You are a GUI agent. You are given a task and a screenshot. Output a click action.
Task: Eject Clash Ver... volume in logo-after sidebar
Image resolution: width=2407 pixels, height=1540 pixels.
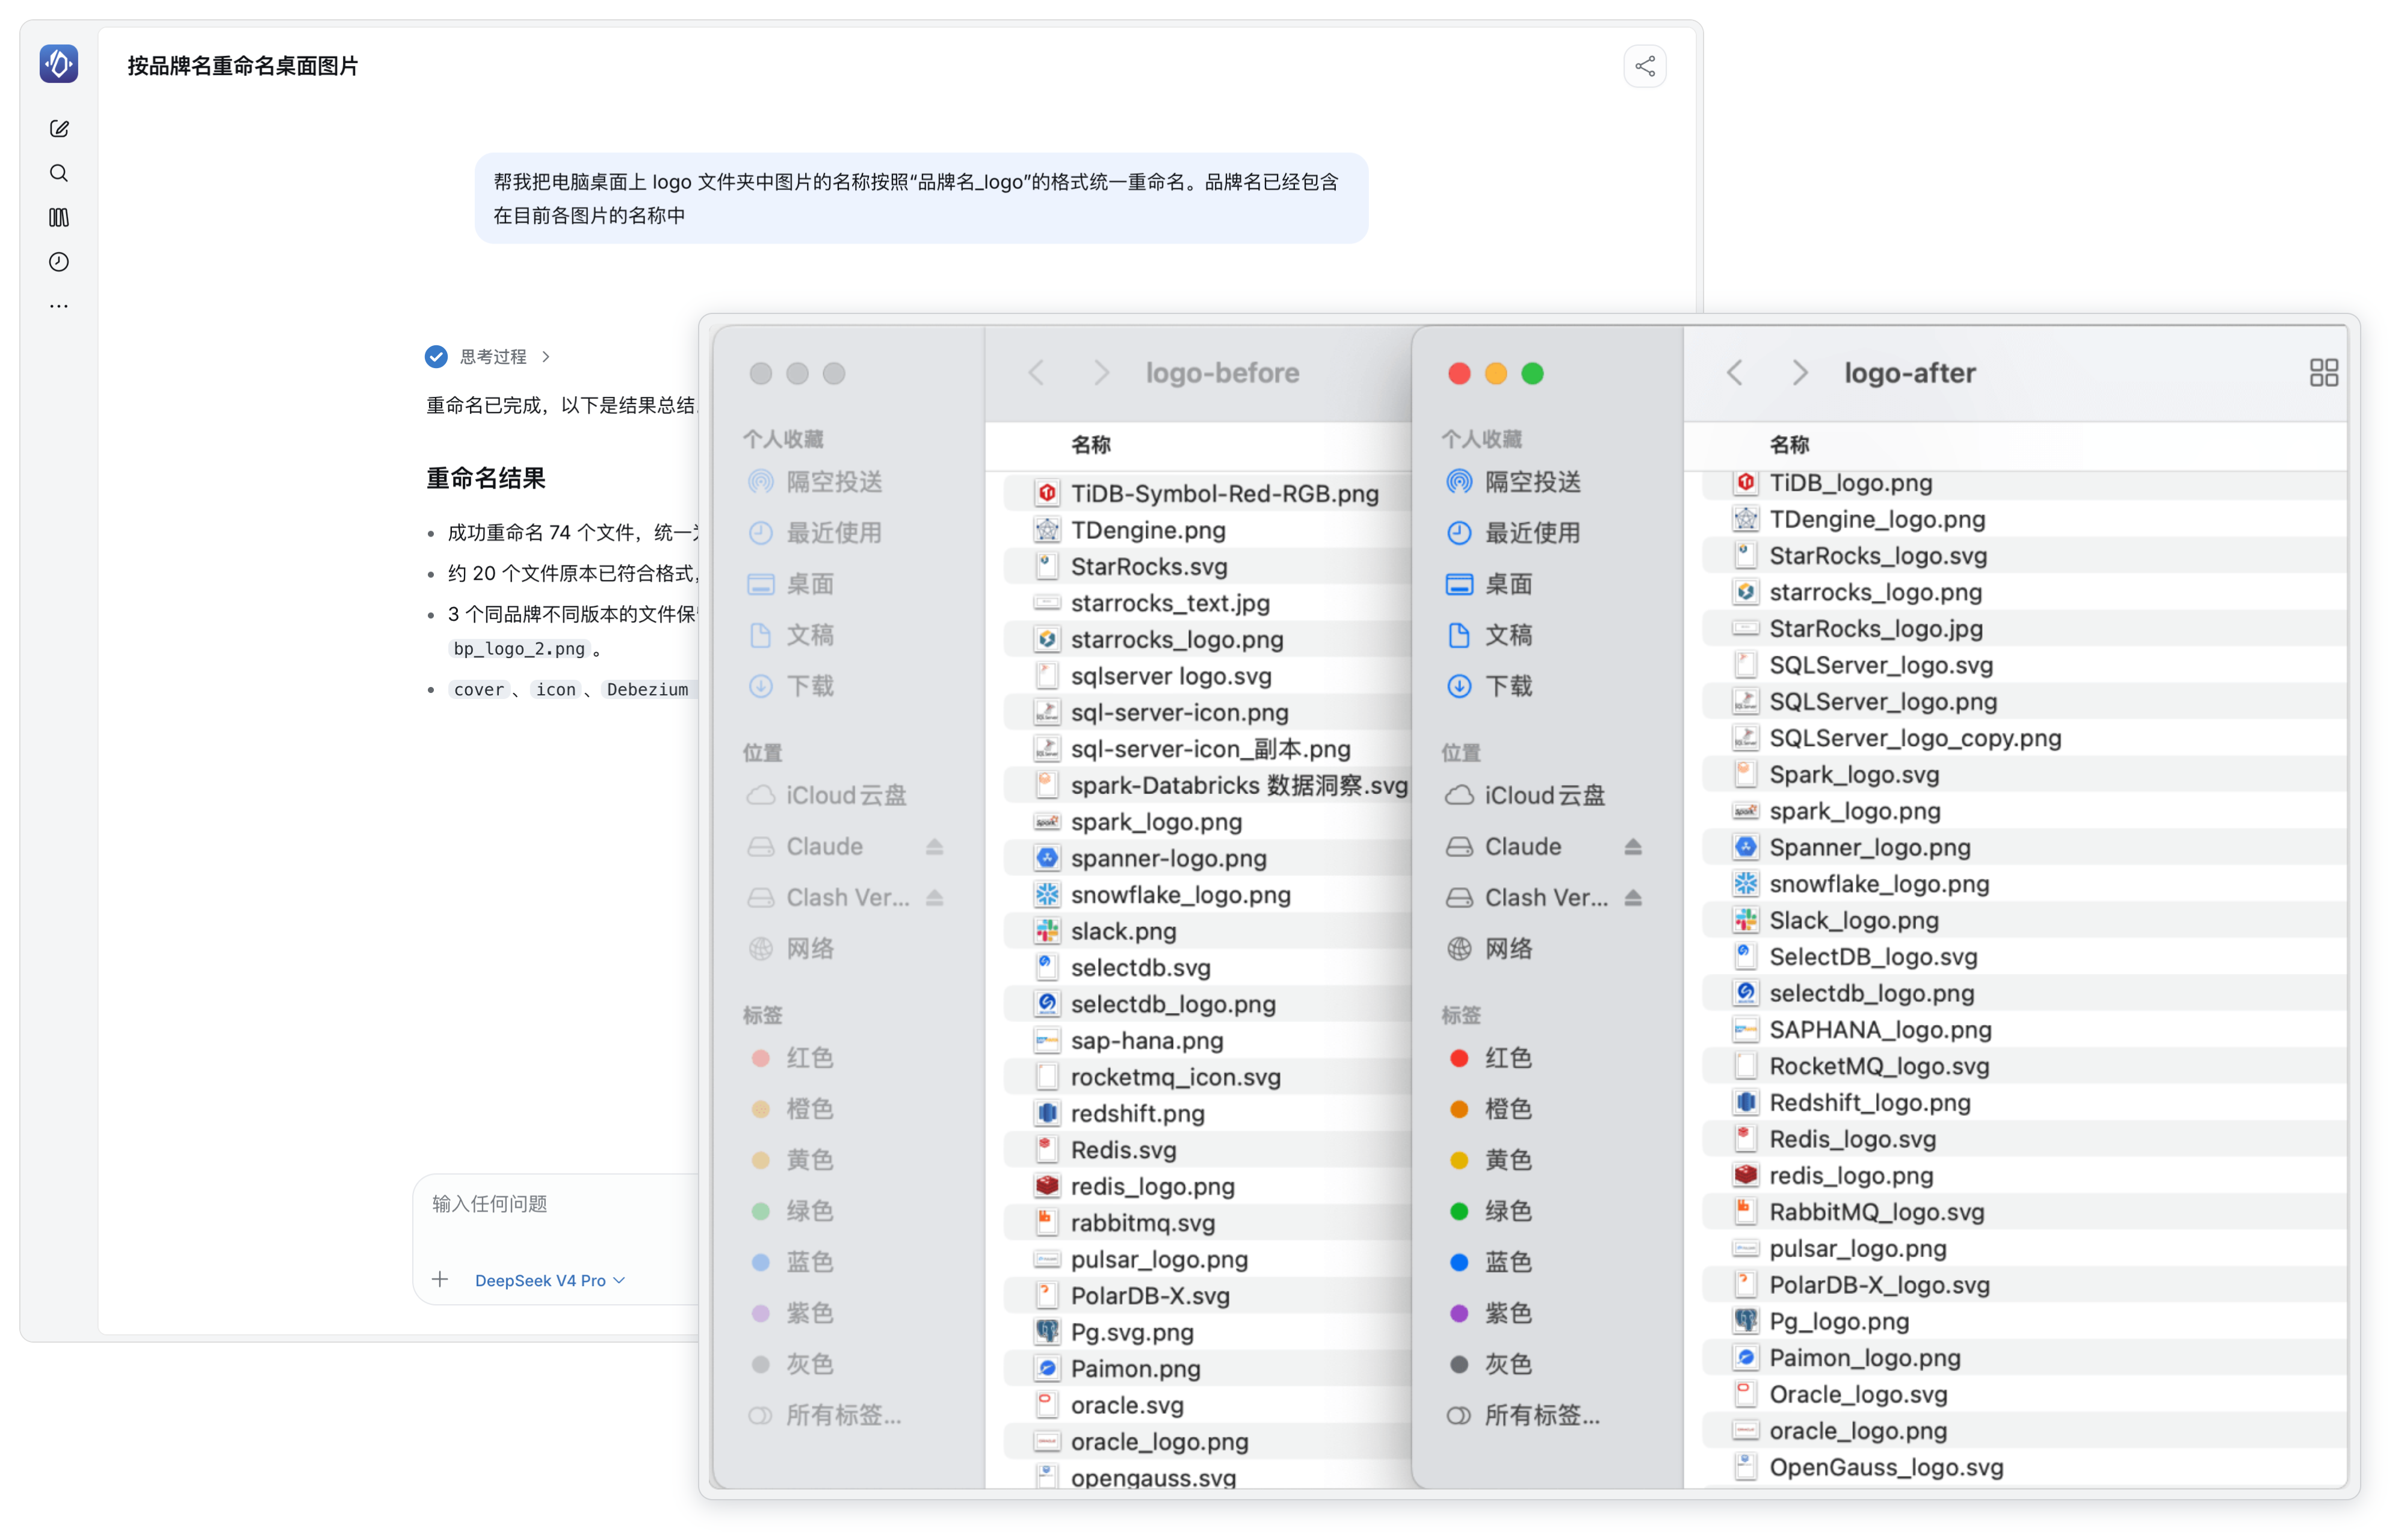point(1633,898)
